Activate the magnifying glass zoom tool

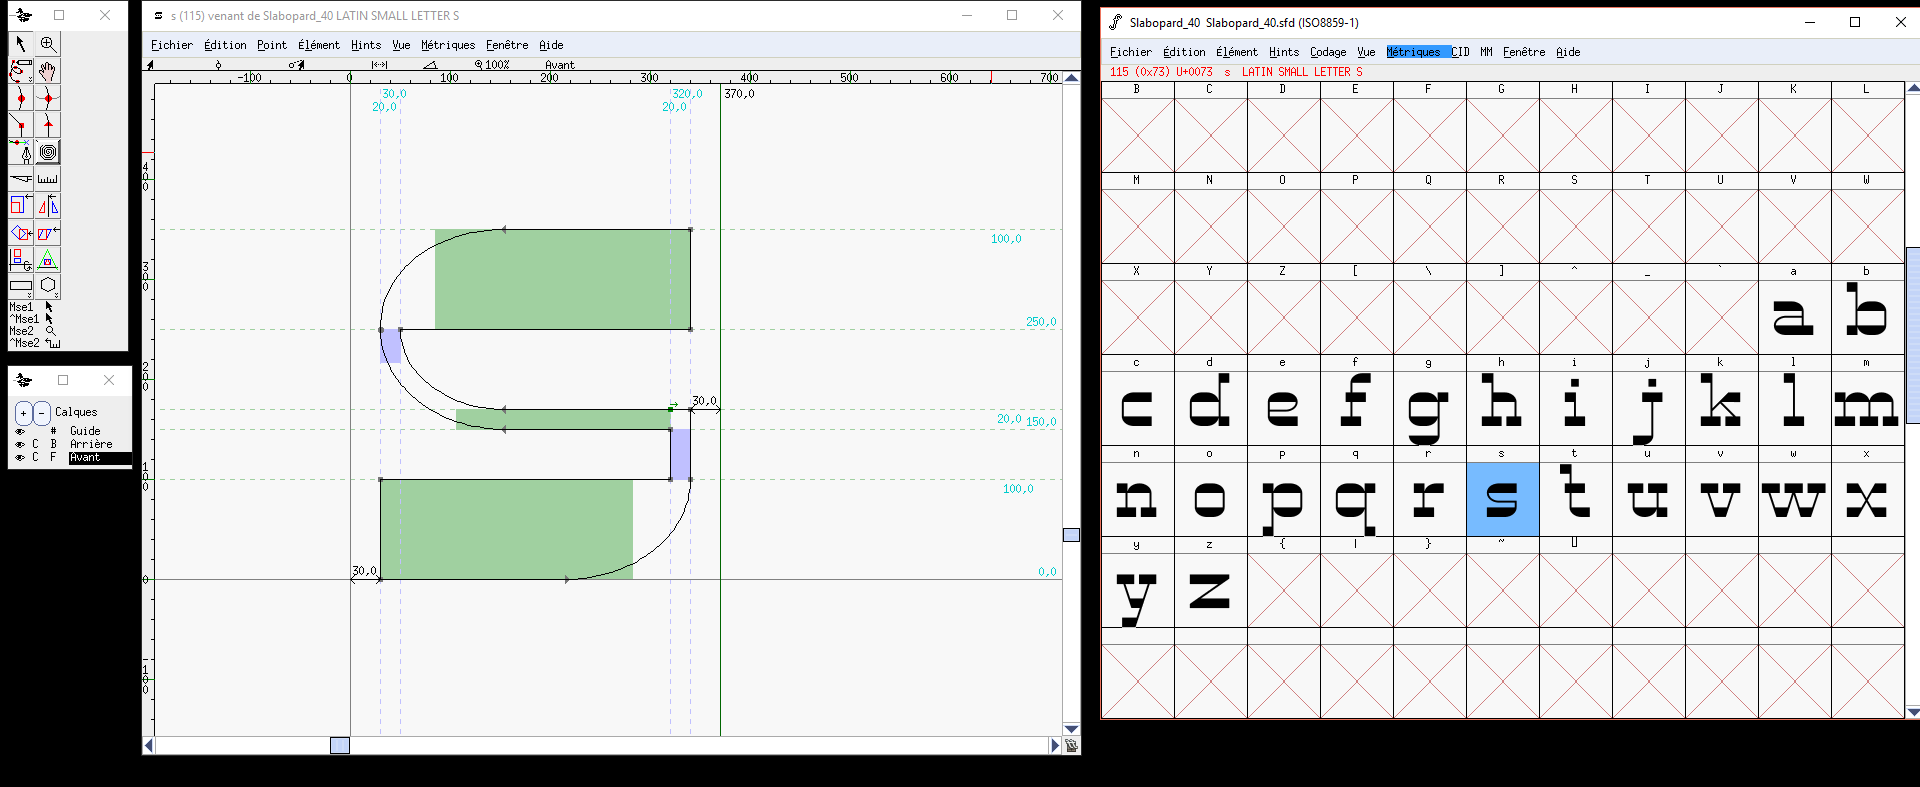pos(48,44)
